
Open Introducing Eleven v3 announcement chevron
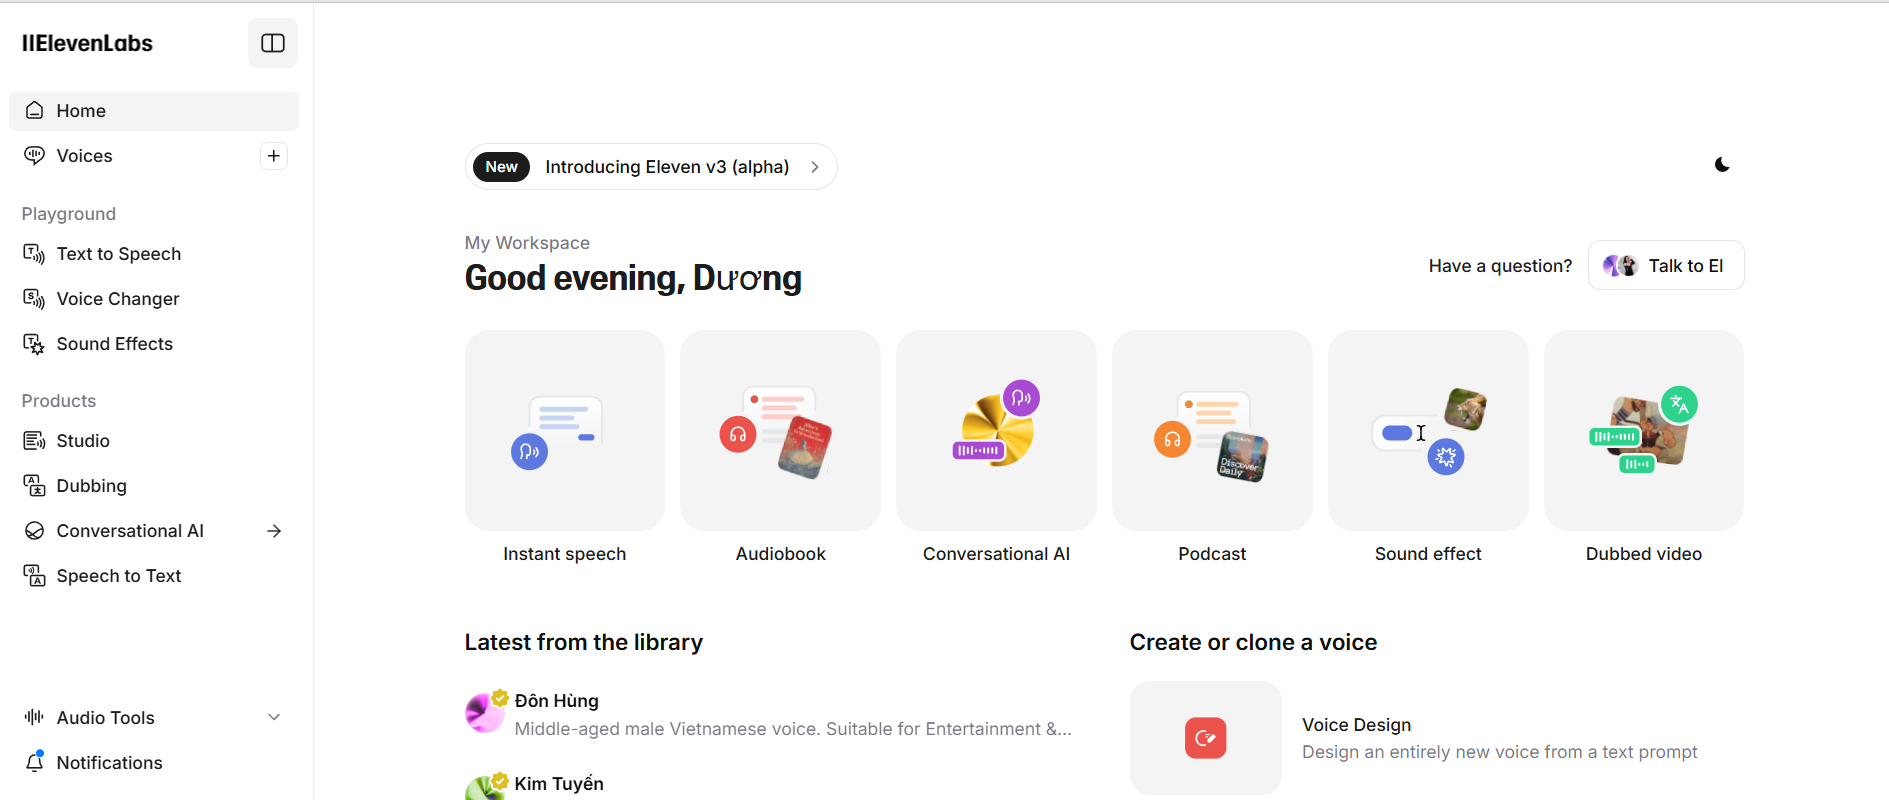815,167
